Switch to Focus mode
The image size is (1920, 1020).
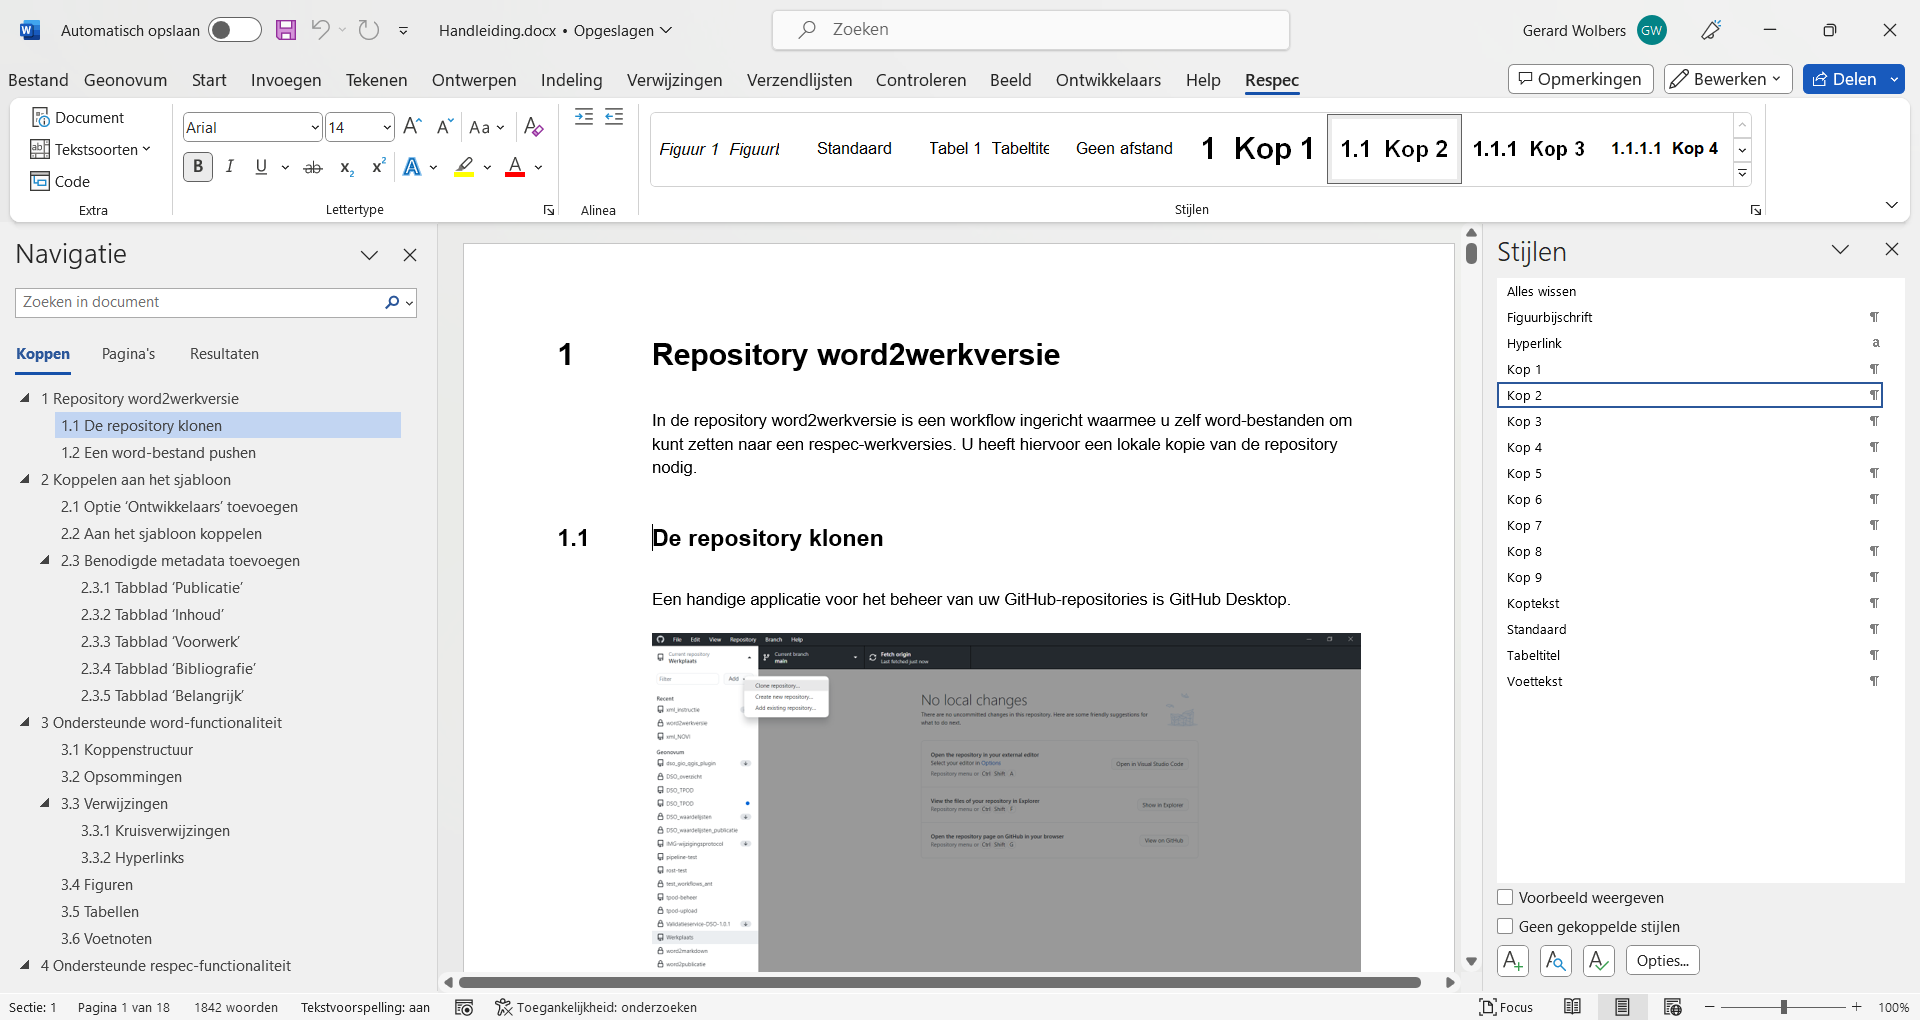pyautogui.click(x=1506, y=1007)
